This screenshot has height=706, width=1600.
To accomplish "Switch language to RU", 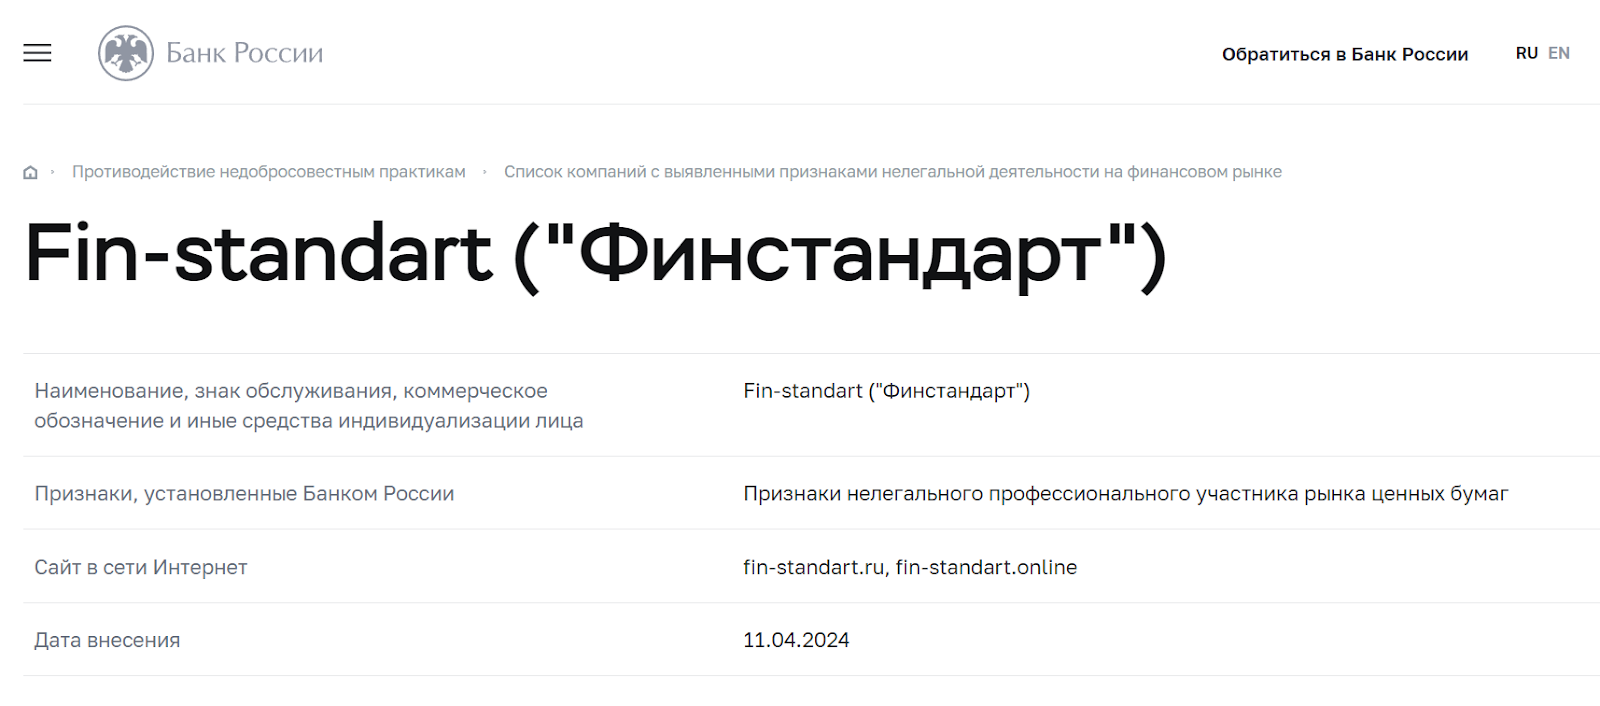I will coord(1526,53).
